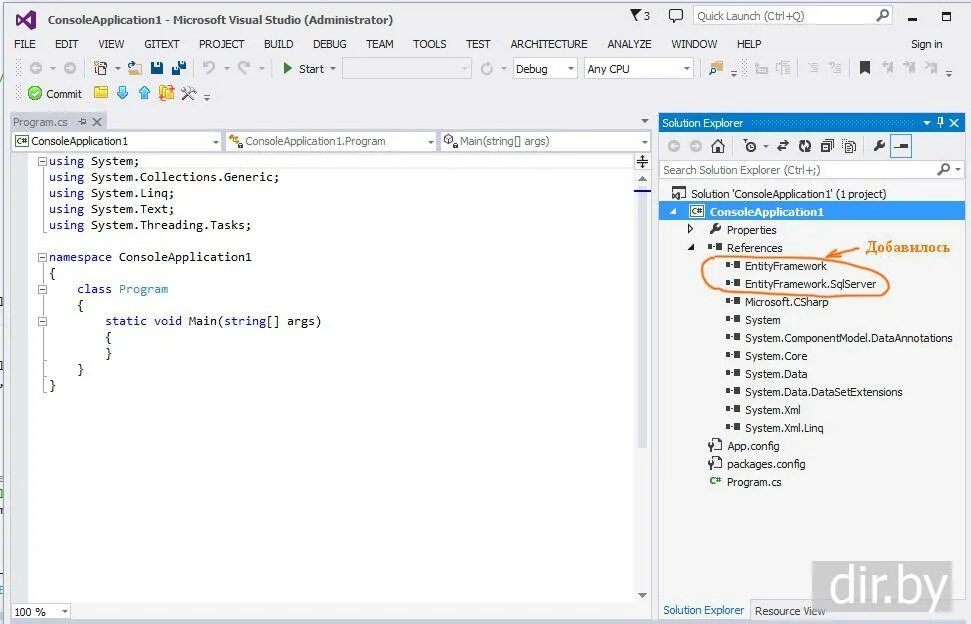Collapse the namespace ConsoleApplication1 outline
The image size is (971, 624).
click(42, 257)
